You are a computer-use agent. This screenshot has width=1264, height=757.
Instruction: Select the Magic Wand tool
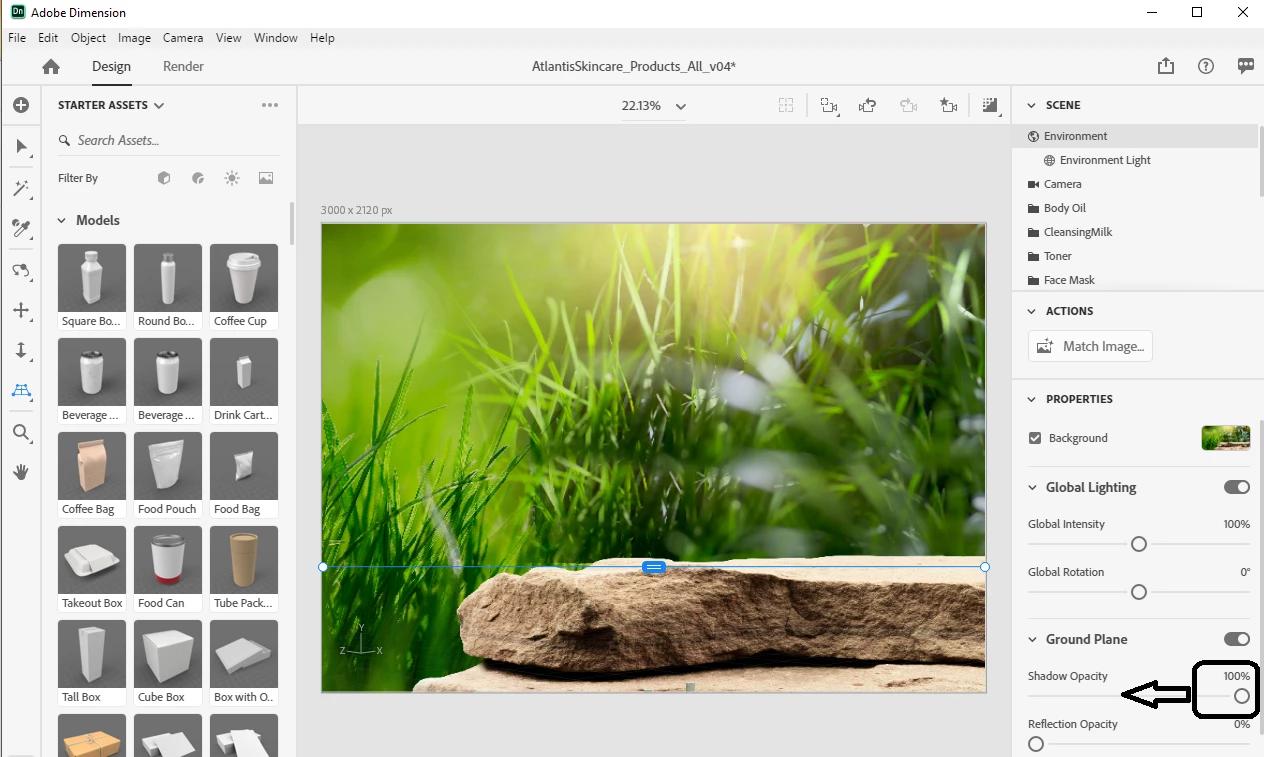point(21,188)
